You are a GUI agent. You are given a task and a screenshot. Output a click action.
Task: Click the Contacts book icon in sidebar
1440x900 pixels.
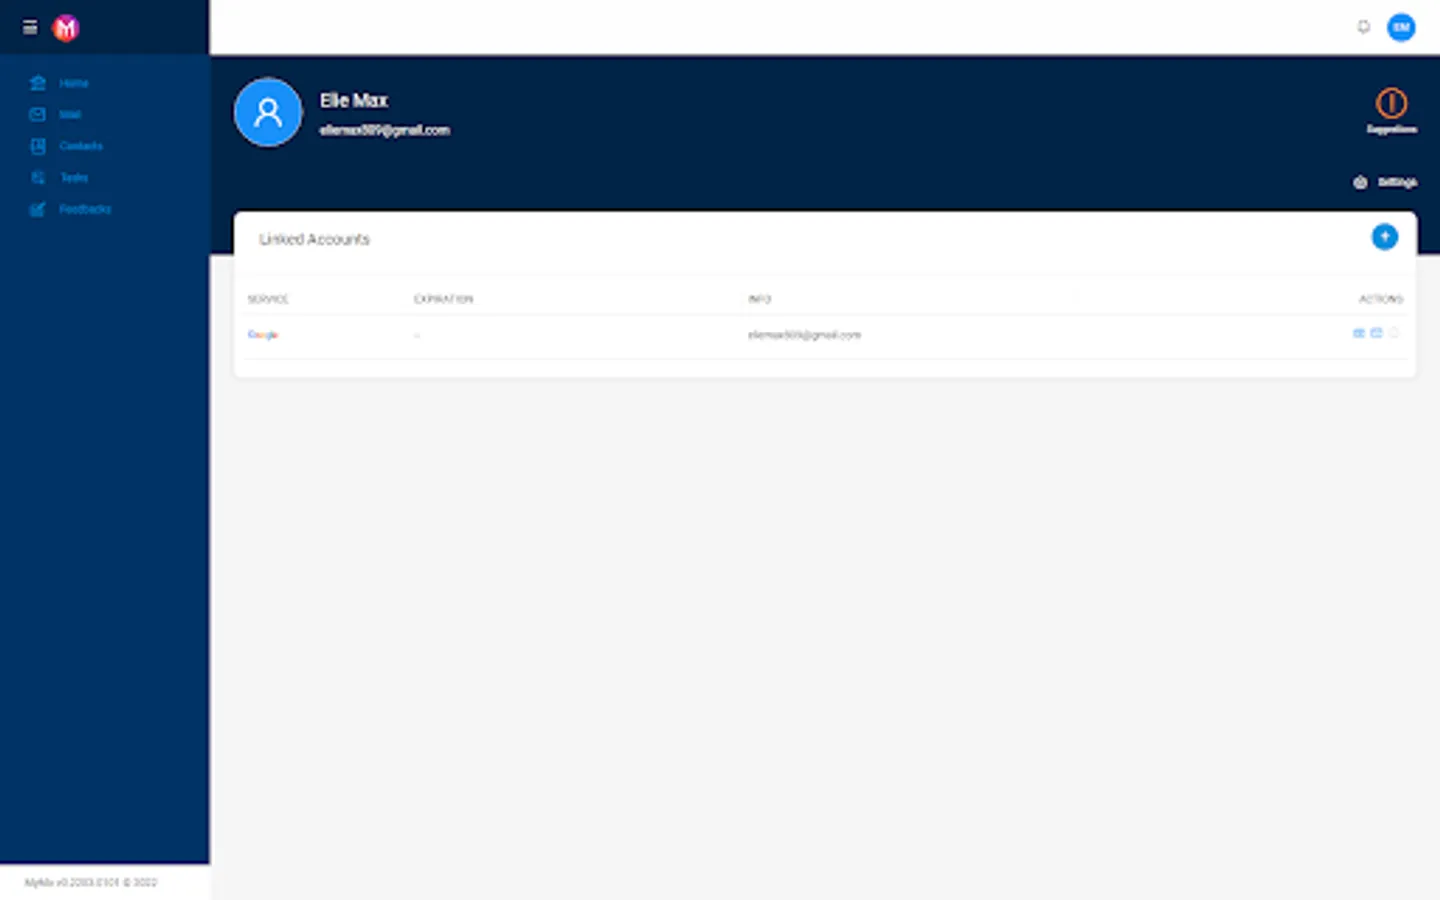pos(38,146)
